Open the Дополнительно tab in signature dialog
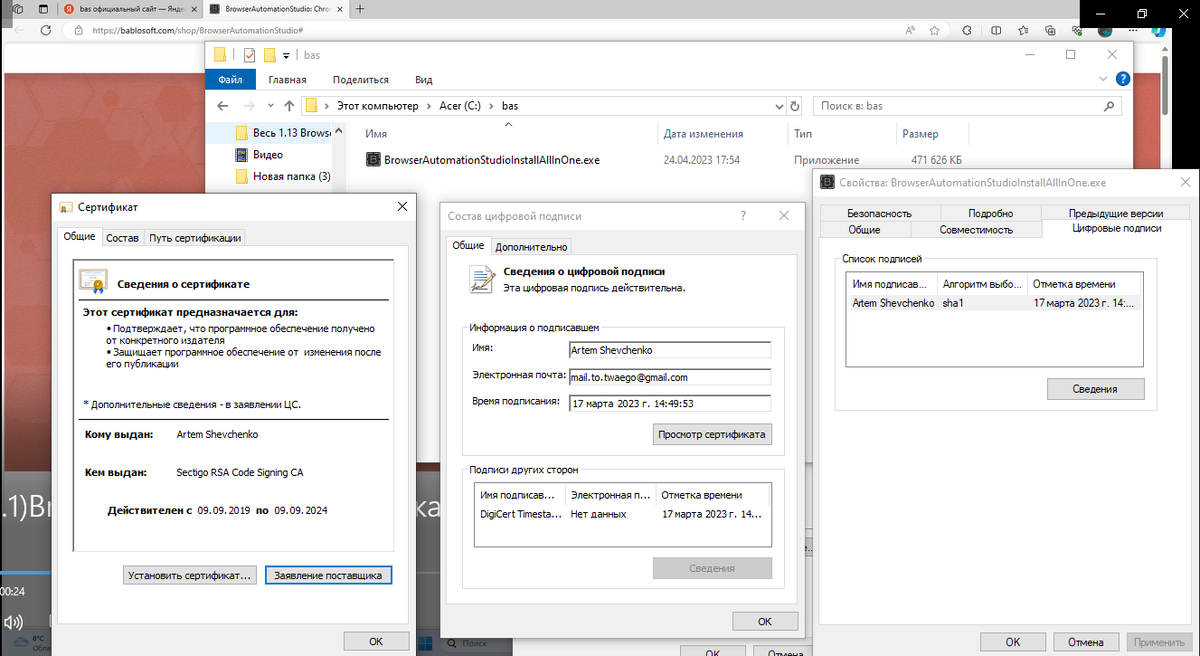1200x656 pixels. (531, 246)
